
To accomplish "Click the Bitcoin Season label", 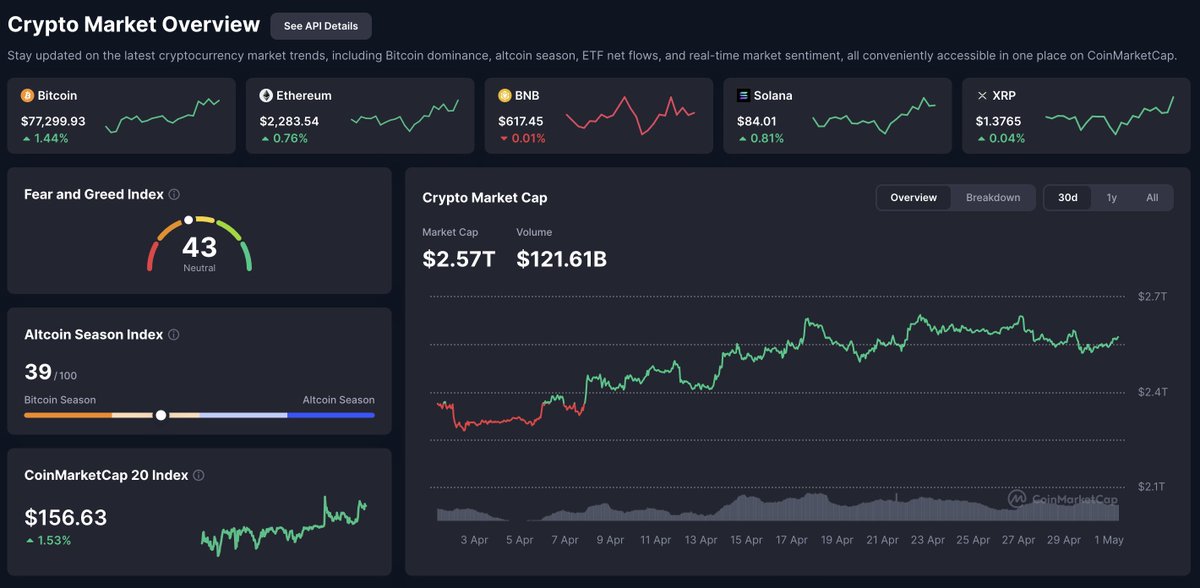I will (x=60, y=400).
